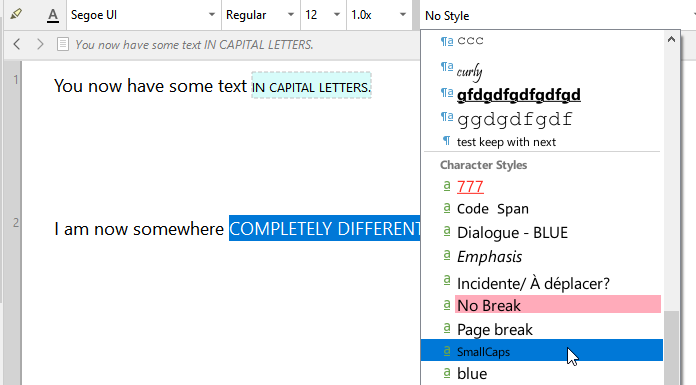Click the No Style combo box
The height and width of the screenshot is (385, 696).
pyautogui.click(x=558, y=16)
